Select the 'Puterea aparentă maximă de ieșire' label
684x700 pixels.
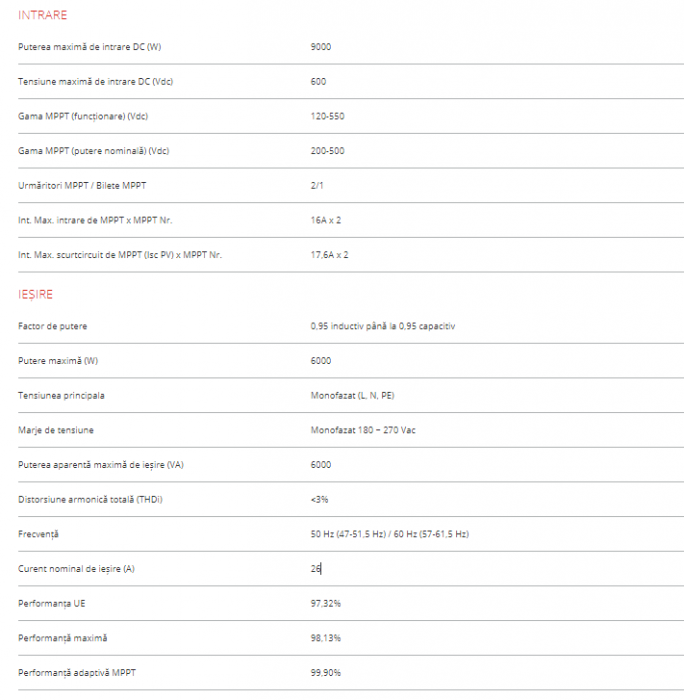tap(101, 464)
